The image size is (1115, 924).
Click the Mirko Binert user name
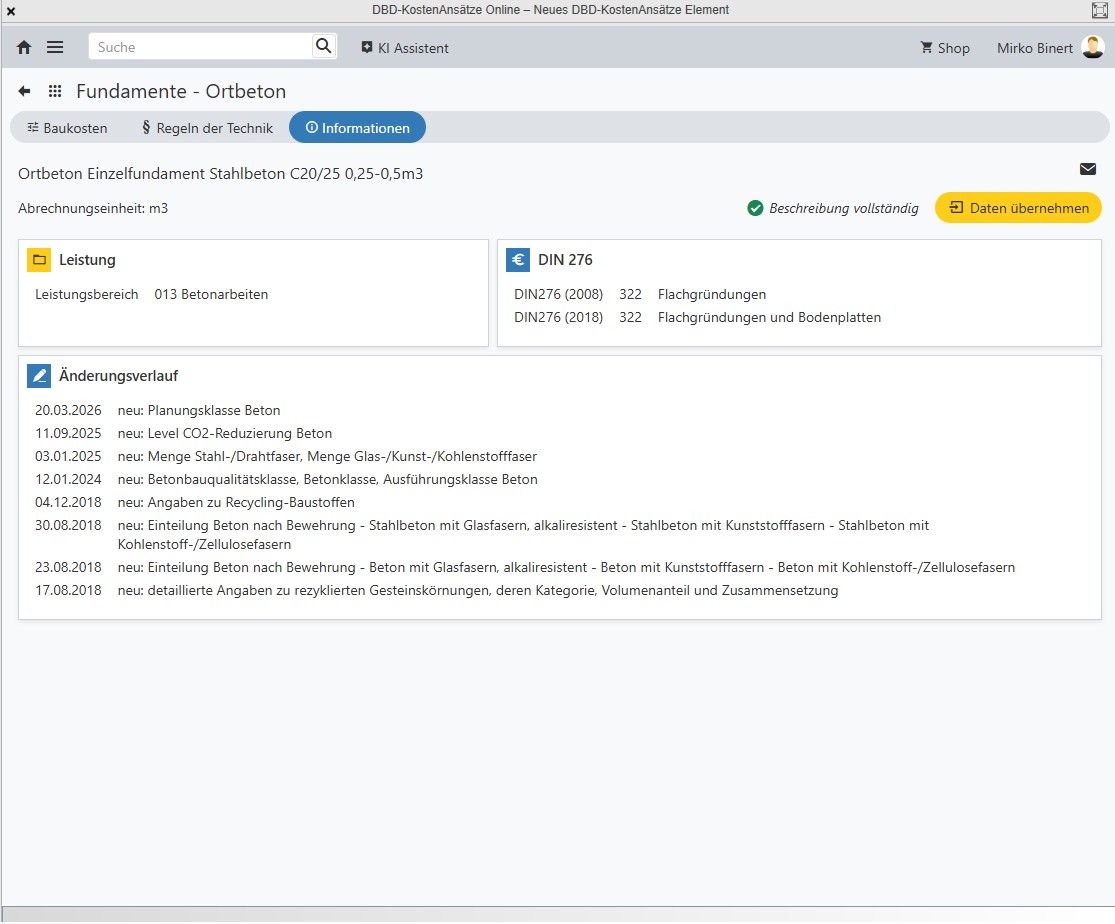click(x=1034, y=48)
